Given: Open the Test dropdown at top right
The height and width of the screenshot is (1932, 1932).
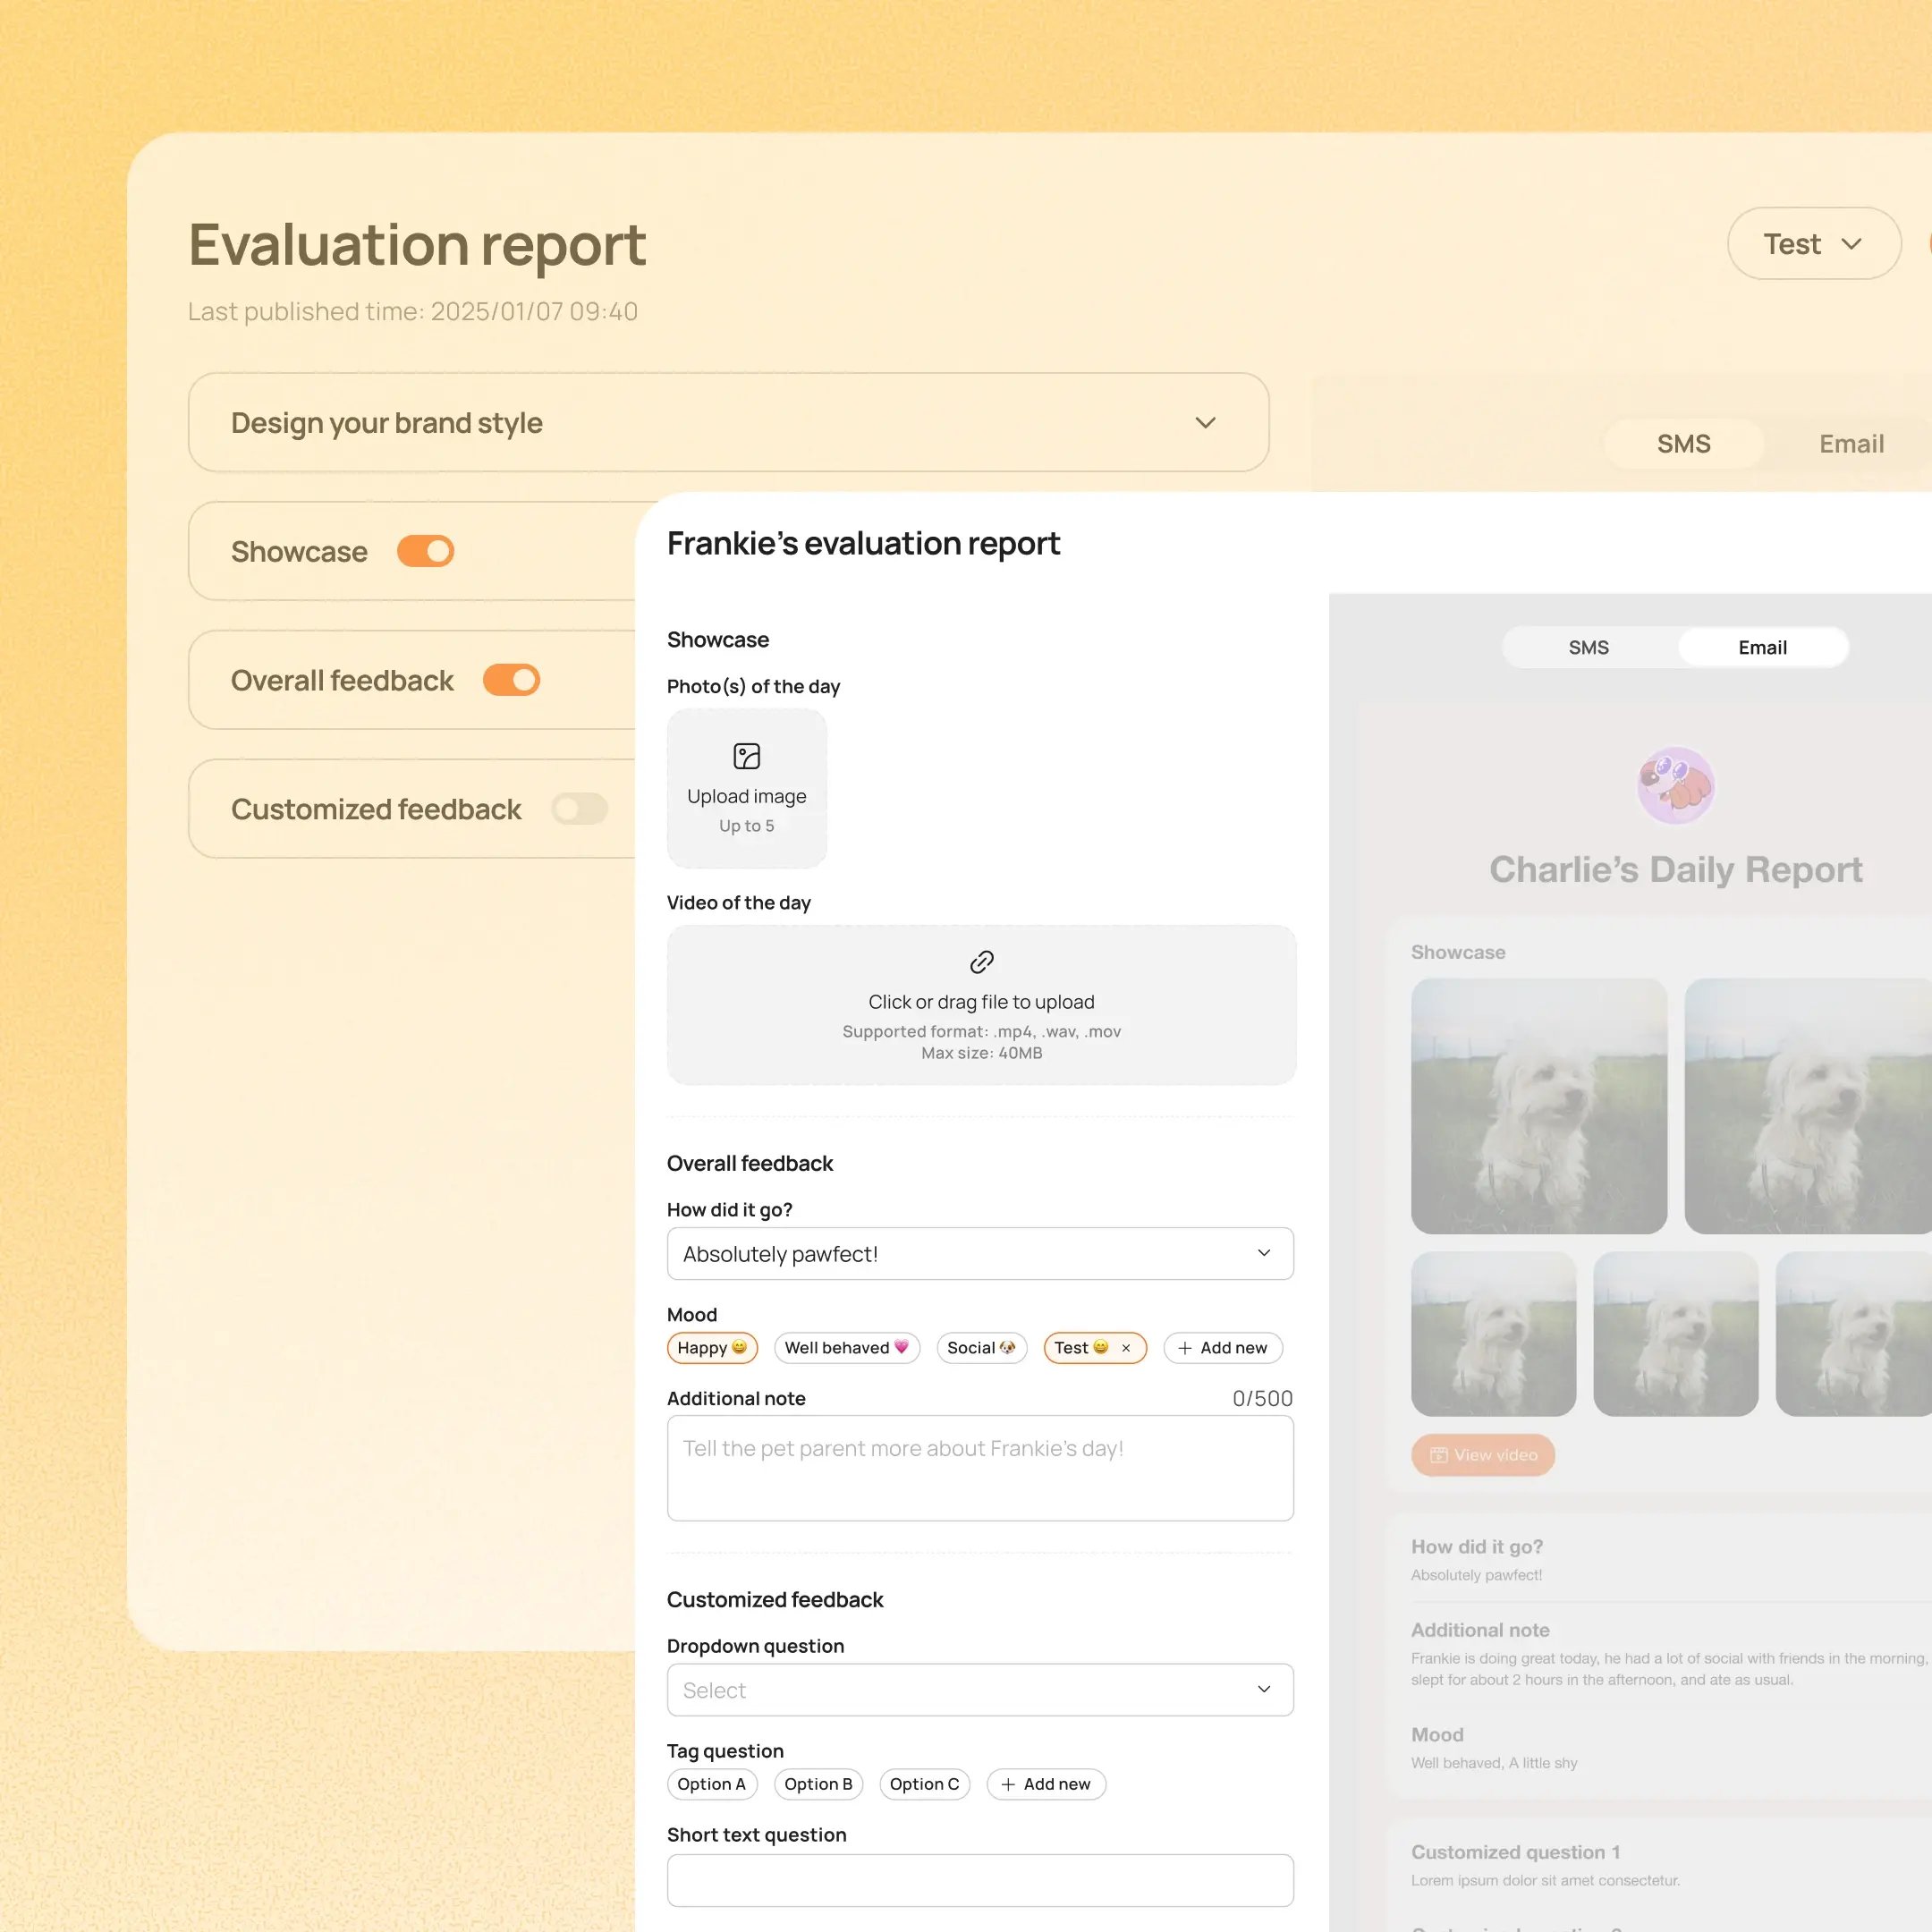Looking at the screenshot, I should click(x=1814, y=244).
